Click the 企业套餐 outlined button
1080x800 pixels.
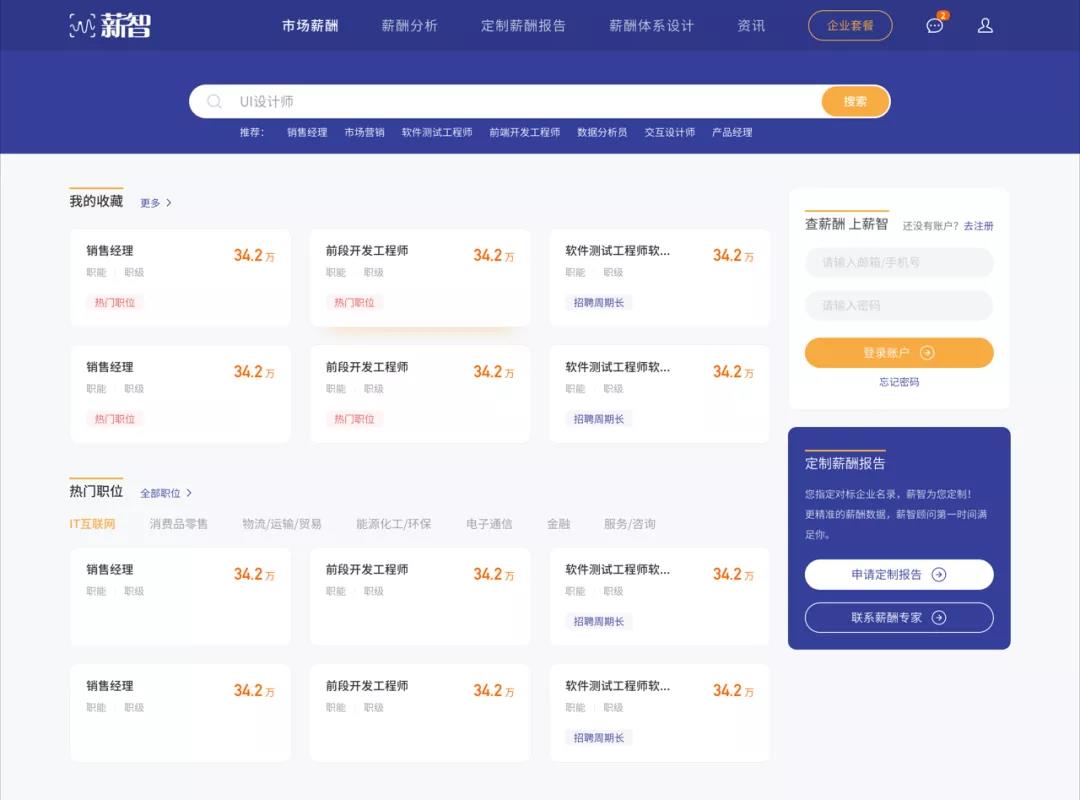click(x=850, y=26)
